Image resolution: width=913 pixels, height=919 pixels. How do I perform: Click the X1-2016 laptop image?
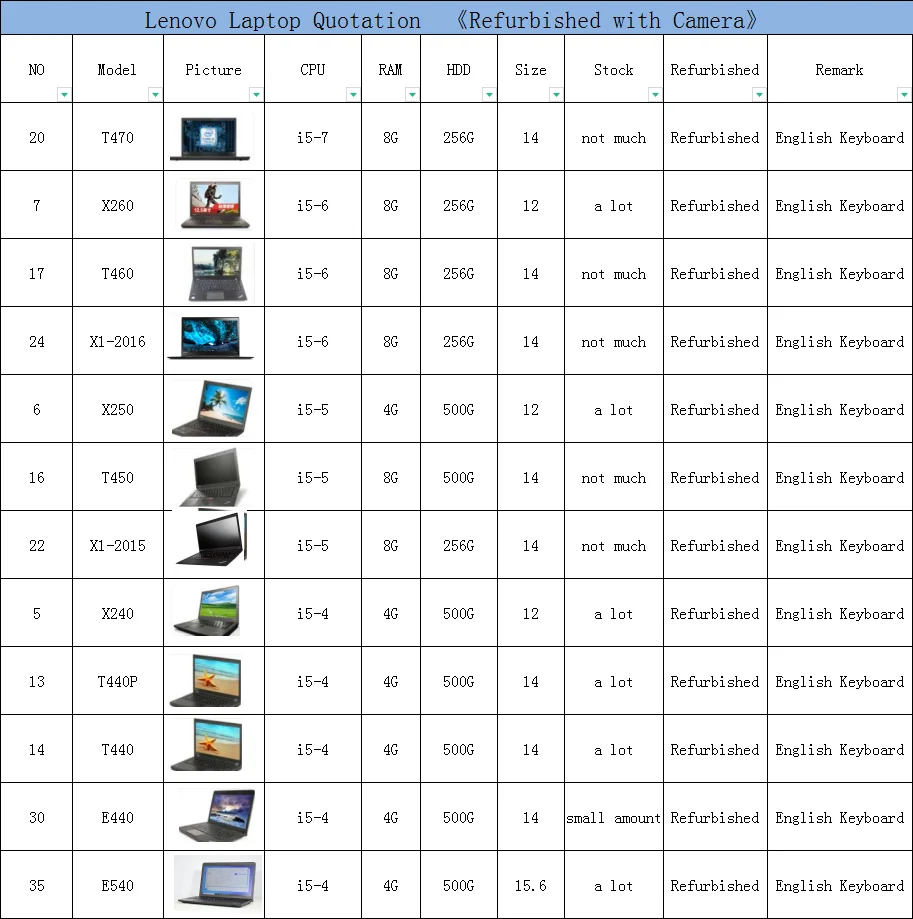pos(213,341)
